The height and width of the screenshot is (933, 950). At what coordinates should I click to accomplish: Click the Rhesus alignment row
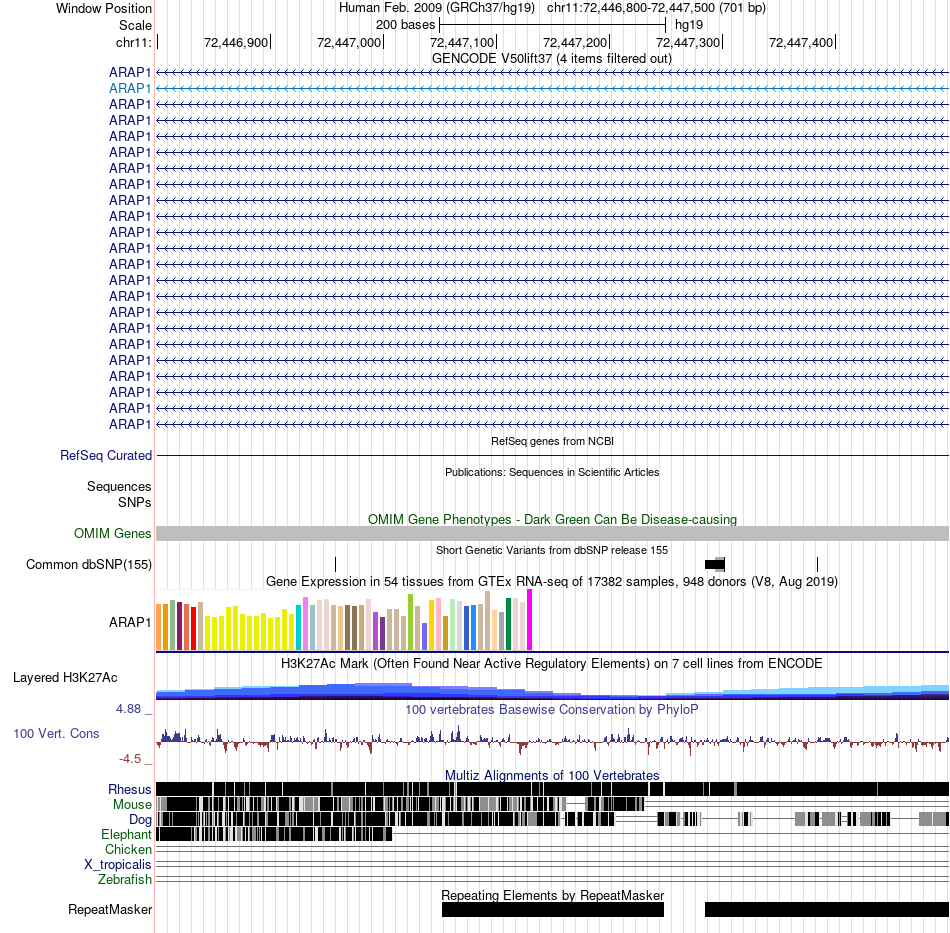point(552,789)
